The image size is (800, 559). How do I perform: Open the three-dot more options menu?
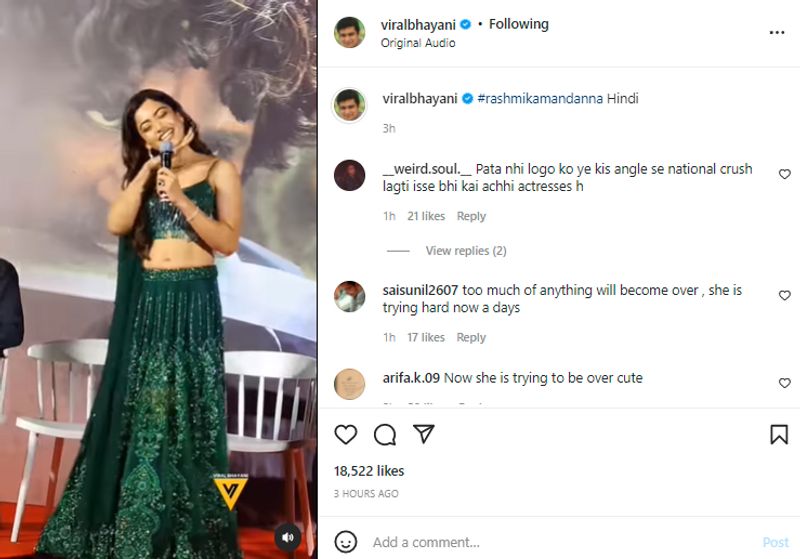[777, 32]
